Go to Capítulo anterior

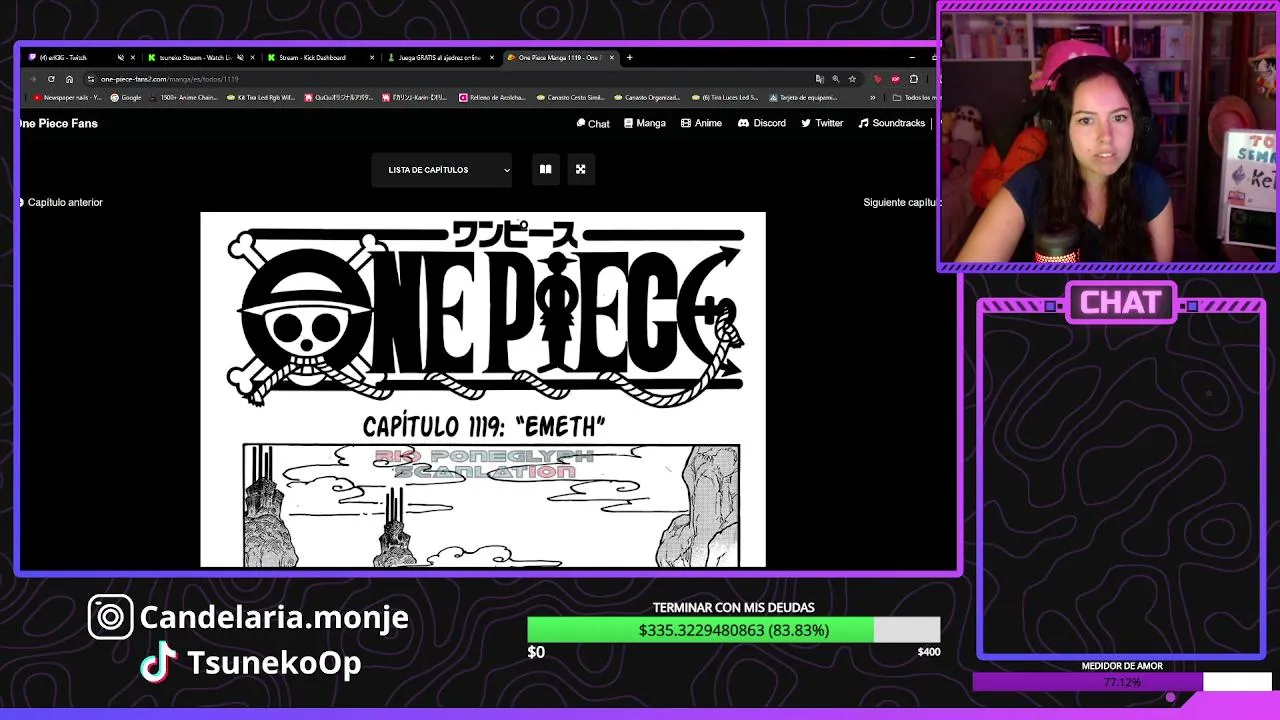click(60, 202)
